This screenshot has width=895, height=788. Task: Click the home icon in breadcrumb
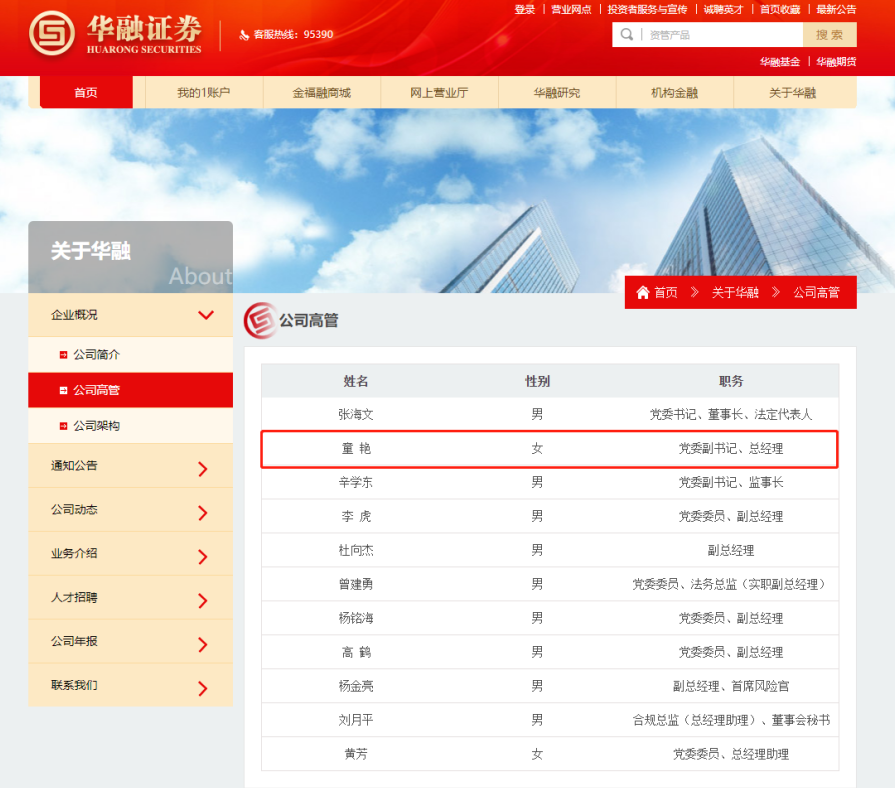[x=643, y=293]
